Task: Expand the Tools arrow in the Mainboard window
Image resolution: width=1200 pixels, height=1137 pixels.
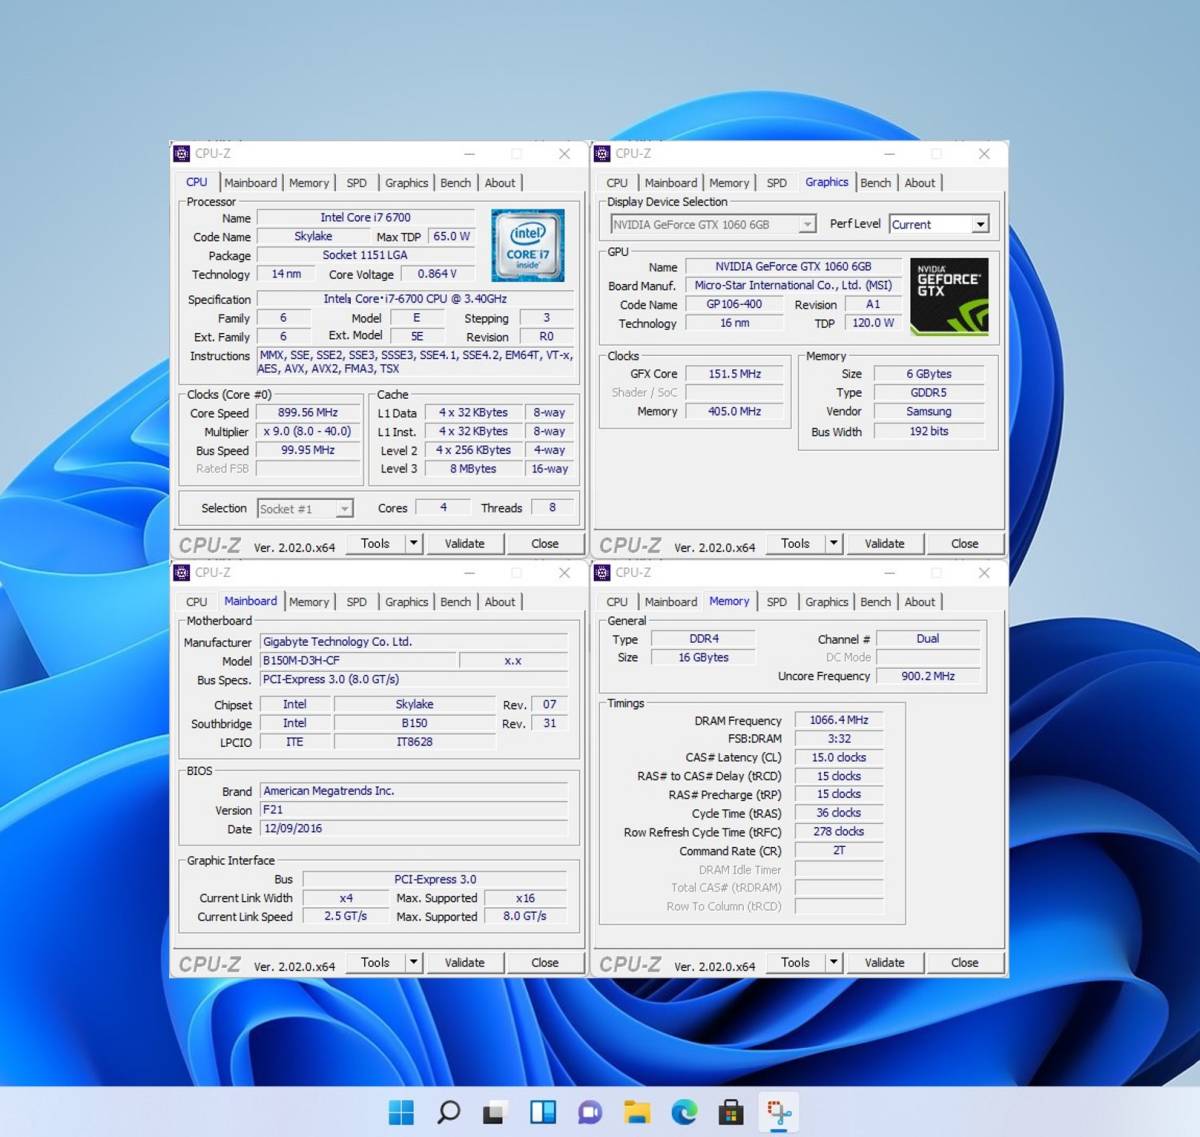Action: pyautogui.click(x=413, y=962)
